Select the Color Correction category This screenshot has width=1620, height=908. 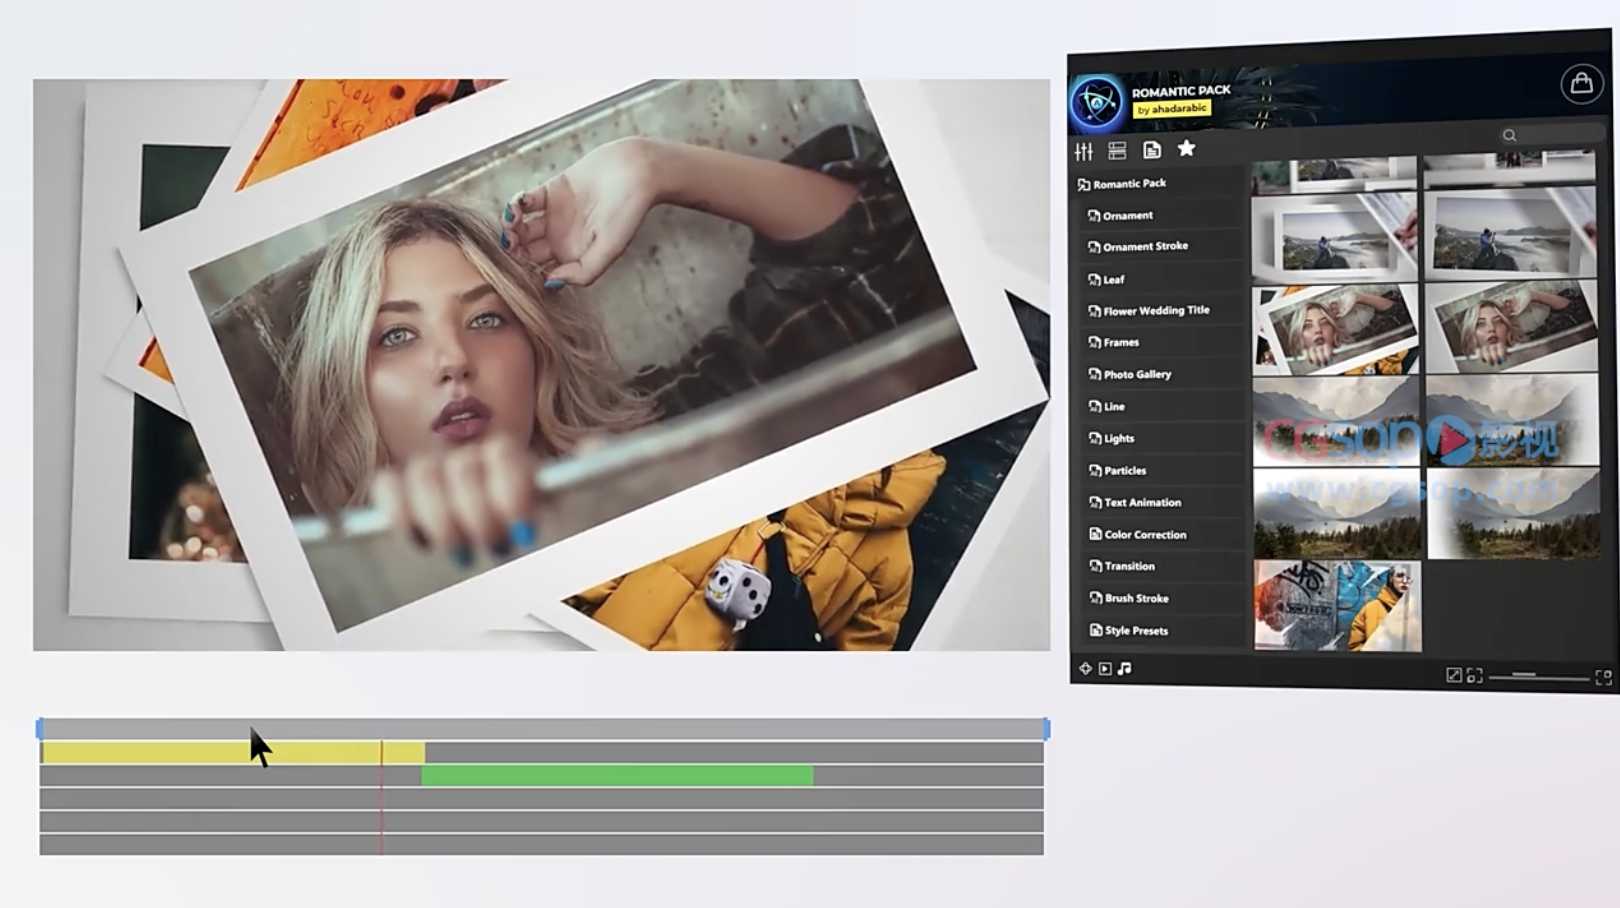(1145, 535)
